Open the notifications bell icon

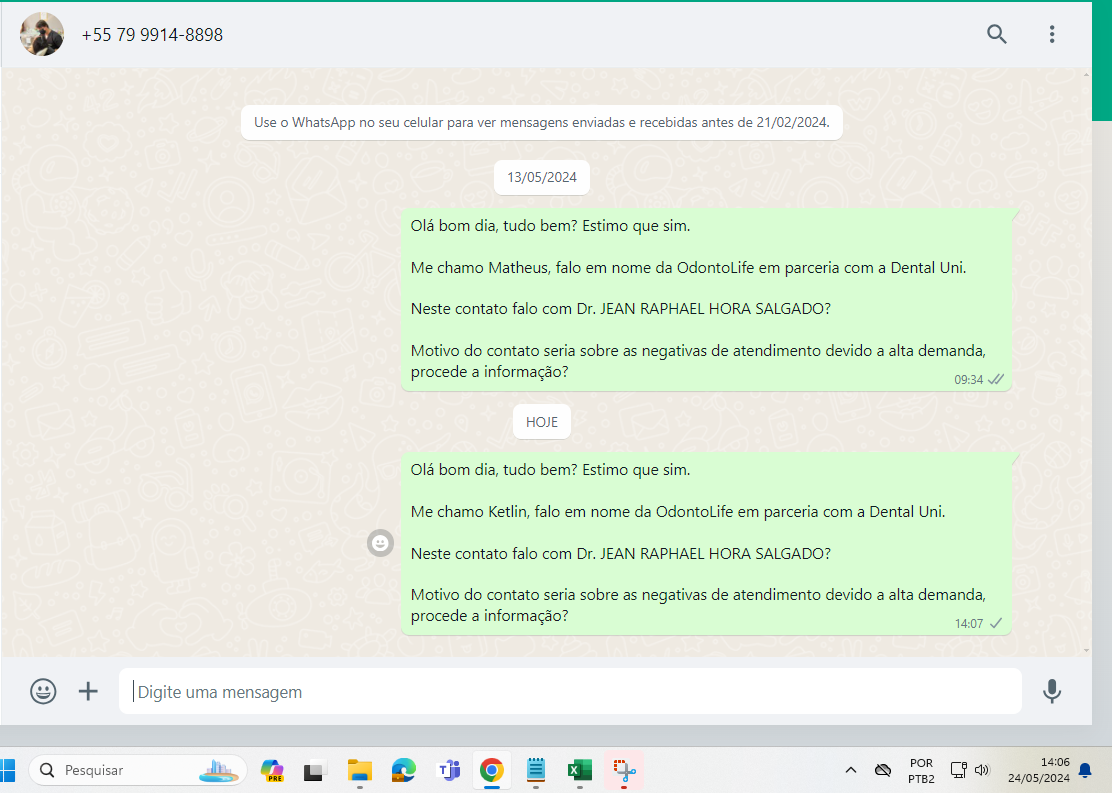tap(1085, 770)
